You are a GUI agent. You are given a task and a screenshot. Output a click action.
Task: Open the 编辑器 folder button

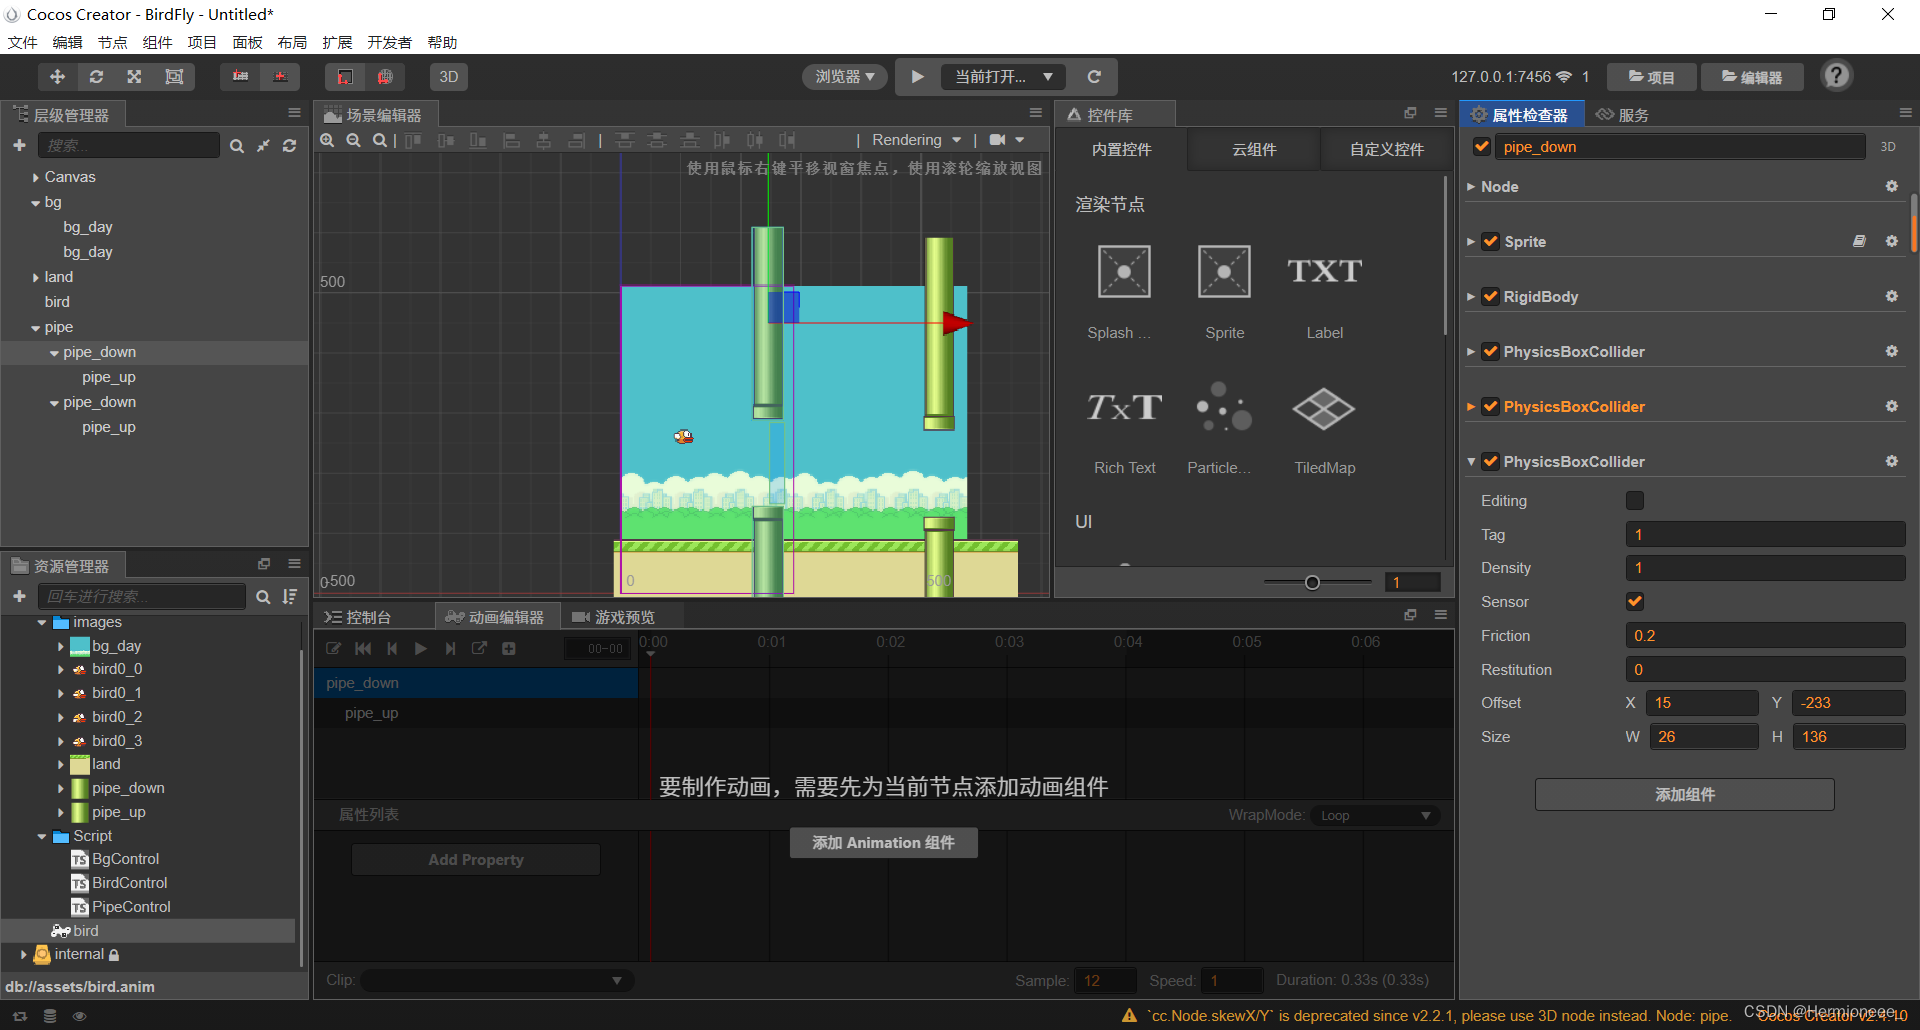click(x=1751, y=77)
